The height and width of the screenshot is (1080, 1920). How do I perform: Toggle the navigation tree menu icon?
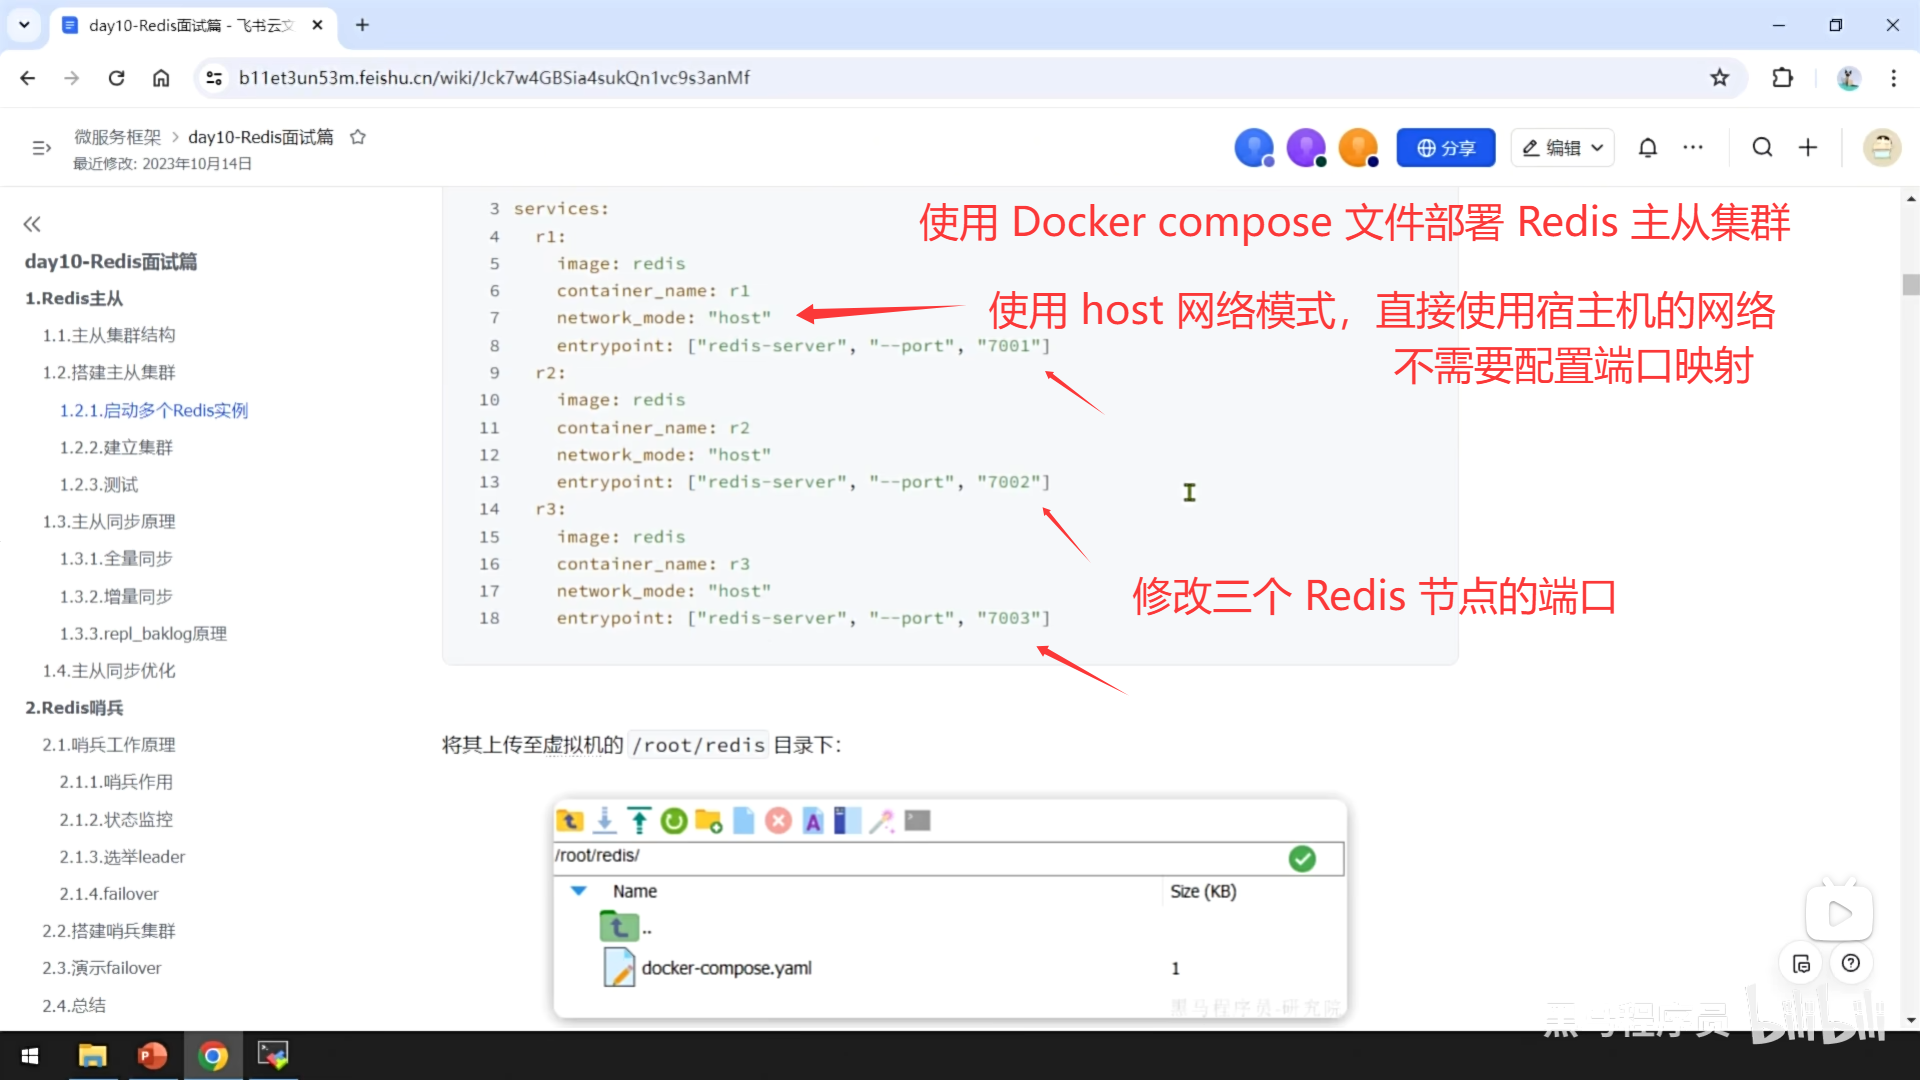click(41, 148)
